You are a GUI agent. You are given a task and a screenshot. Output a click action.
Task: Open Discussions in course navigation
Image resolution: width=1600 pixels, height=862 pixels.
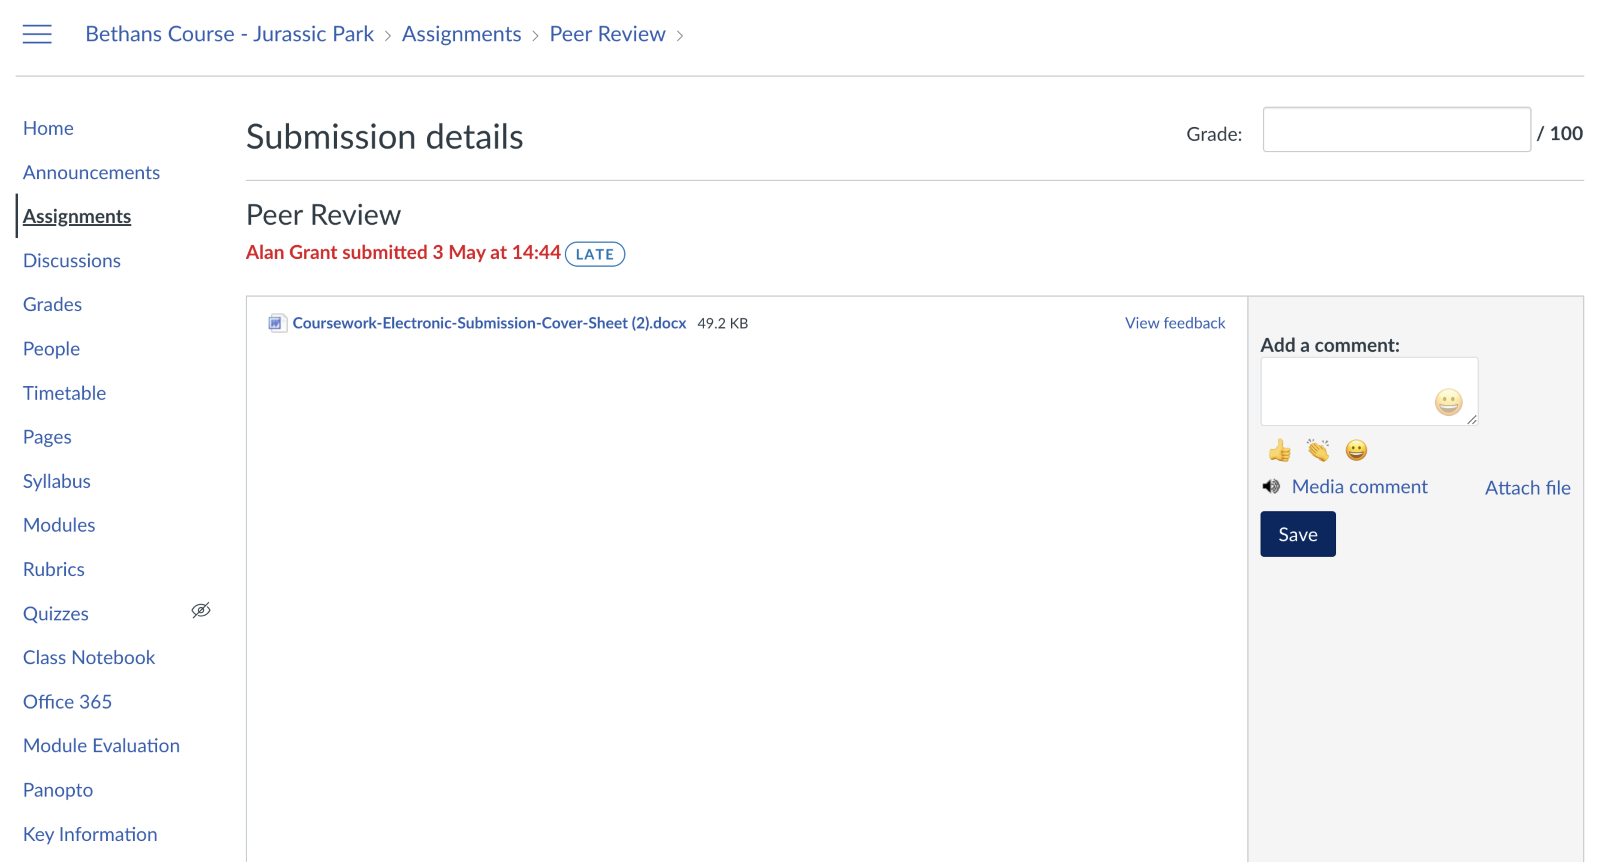pos(72,260)
